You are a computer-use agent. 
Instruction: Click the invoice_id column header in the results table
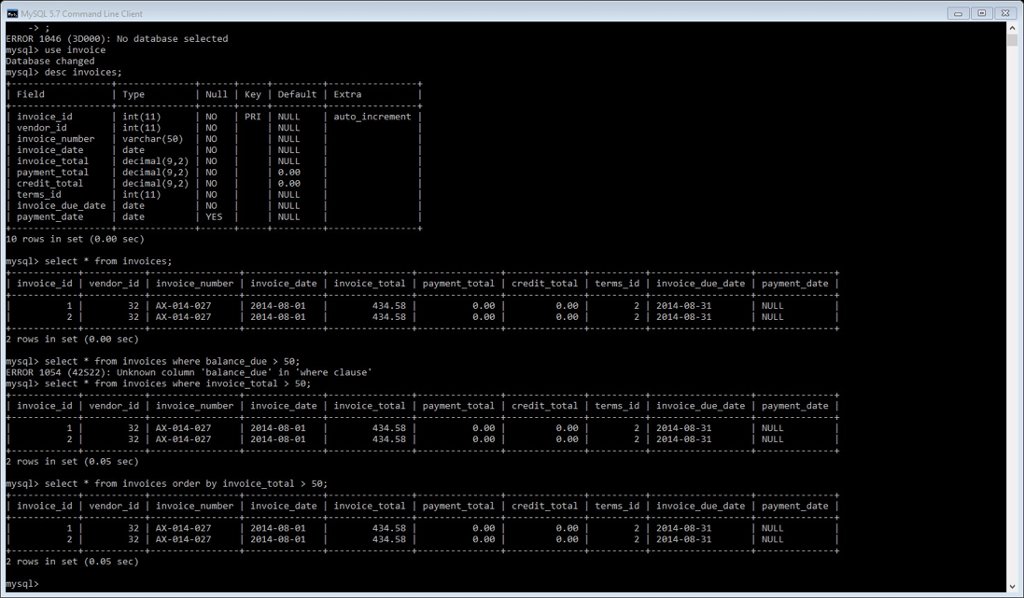pos(43,283)
